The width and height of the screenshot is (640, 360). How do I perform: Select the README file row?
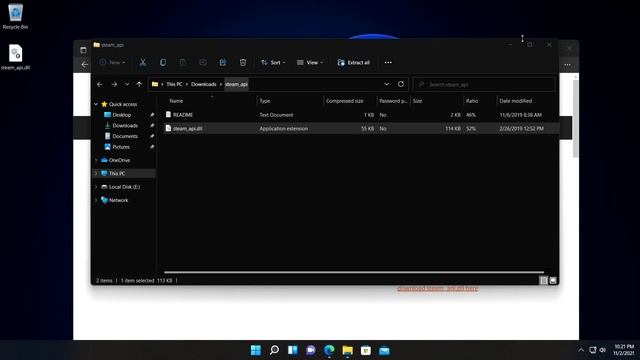coord(361,115)
